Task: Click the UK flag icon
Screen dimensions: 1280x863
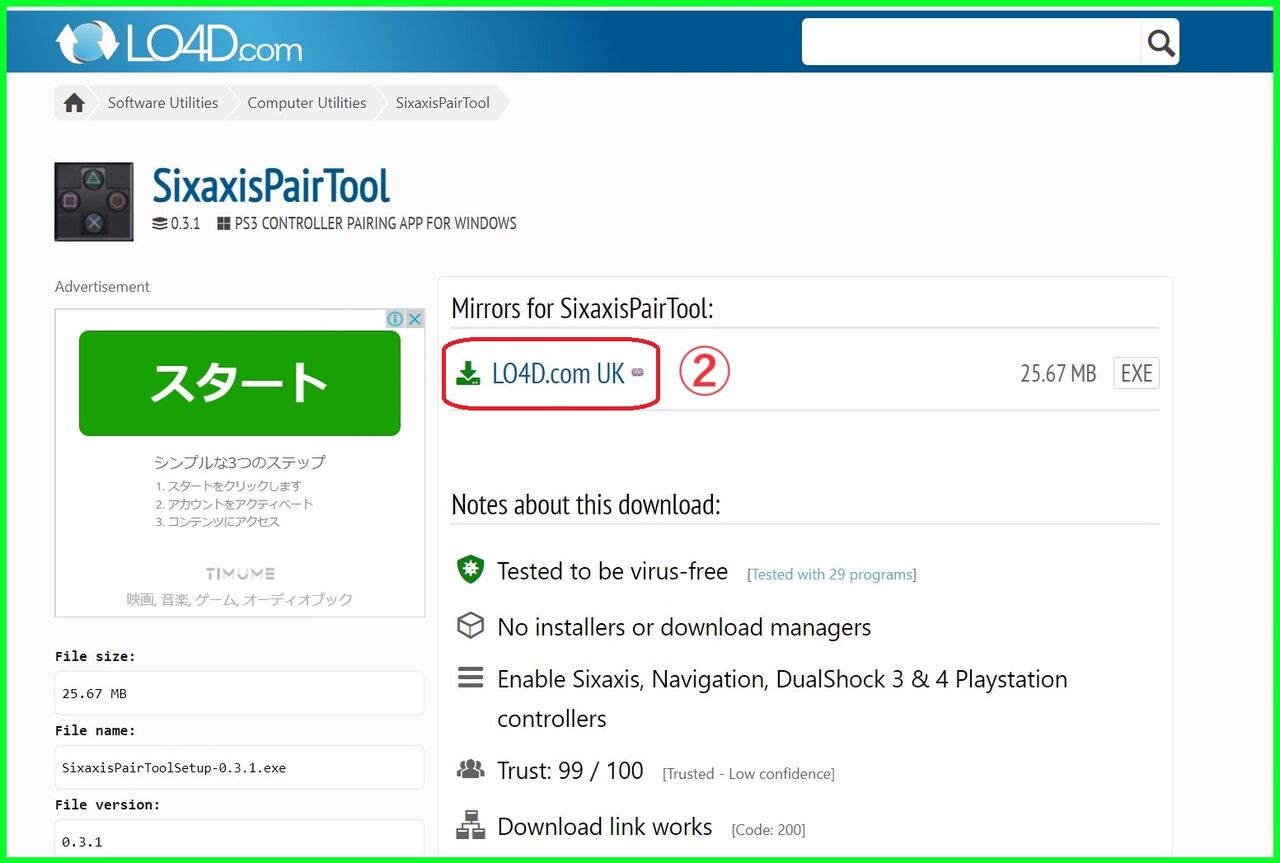Action: tap(638, 372)
